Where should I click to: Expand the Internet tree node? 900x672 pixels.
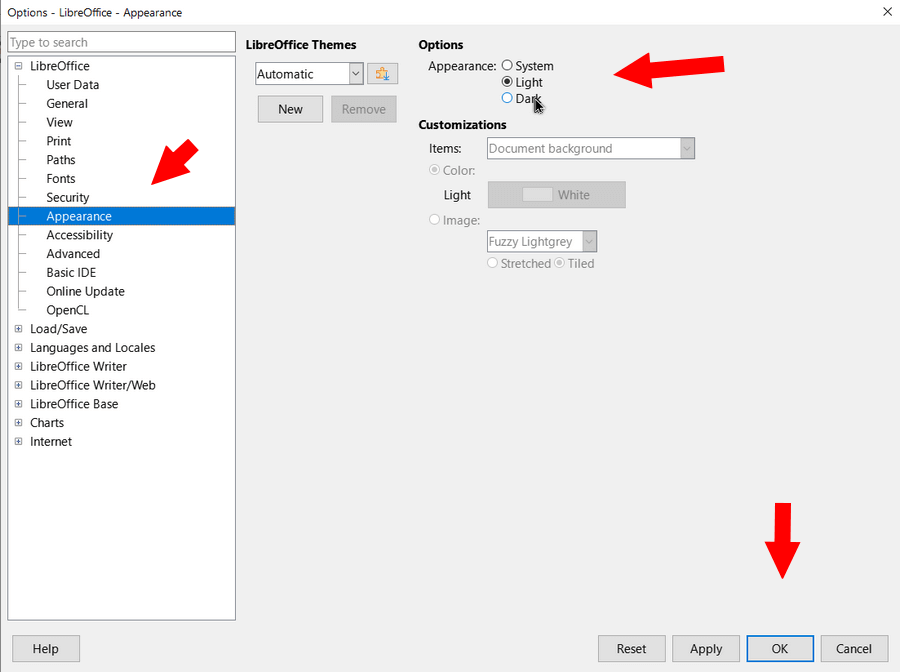click(x=18, y=441)
